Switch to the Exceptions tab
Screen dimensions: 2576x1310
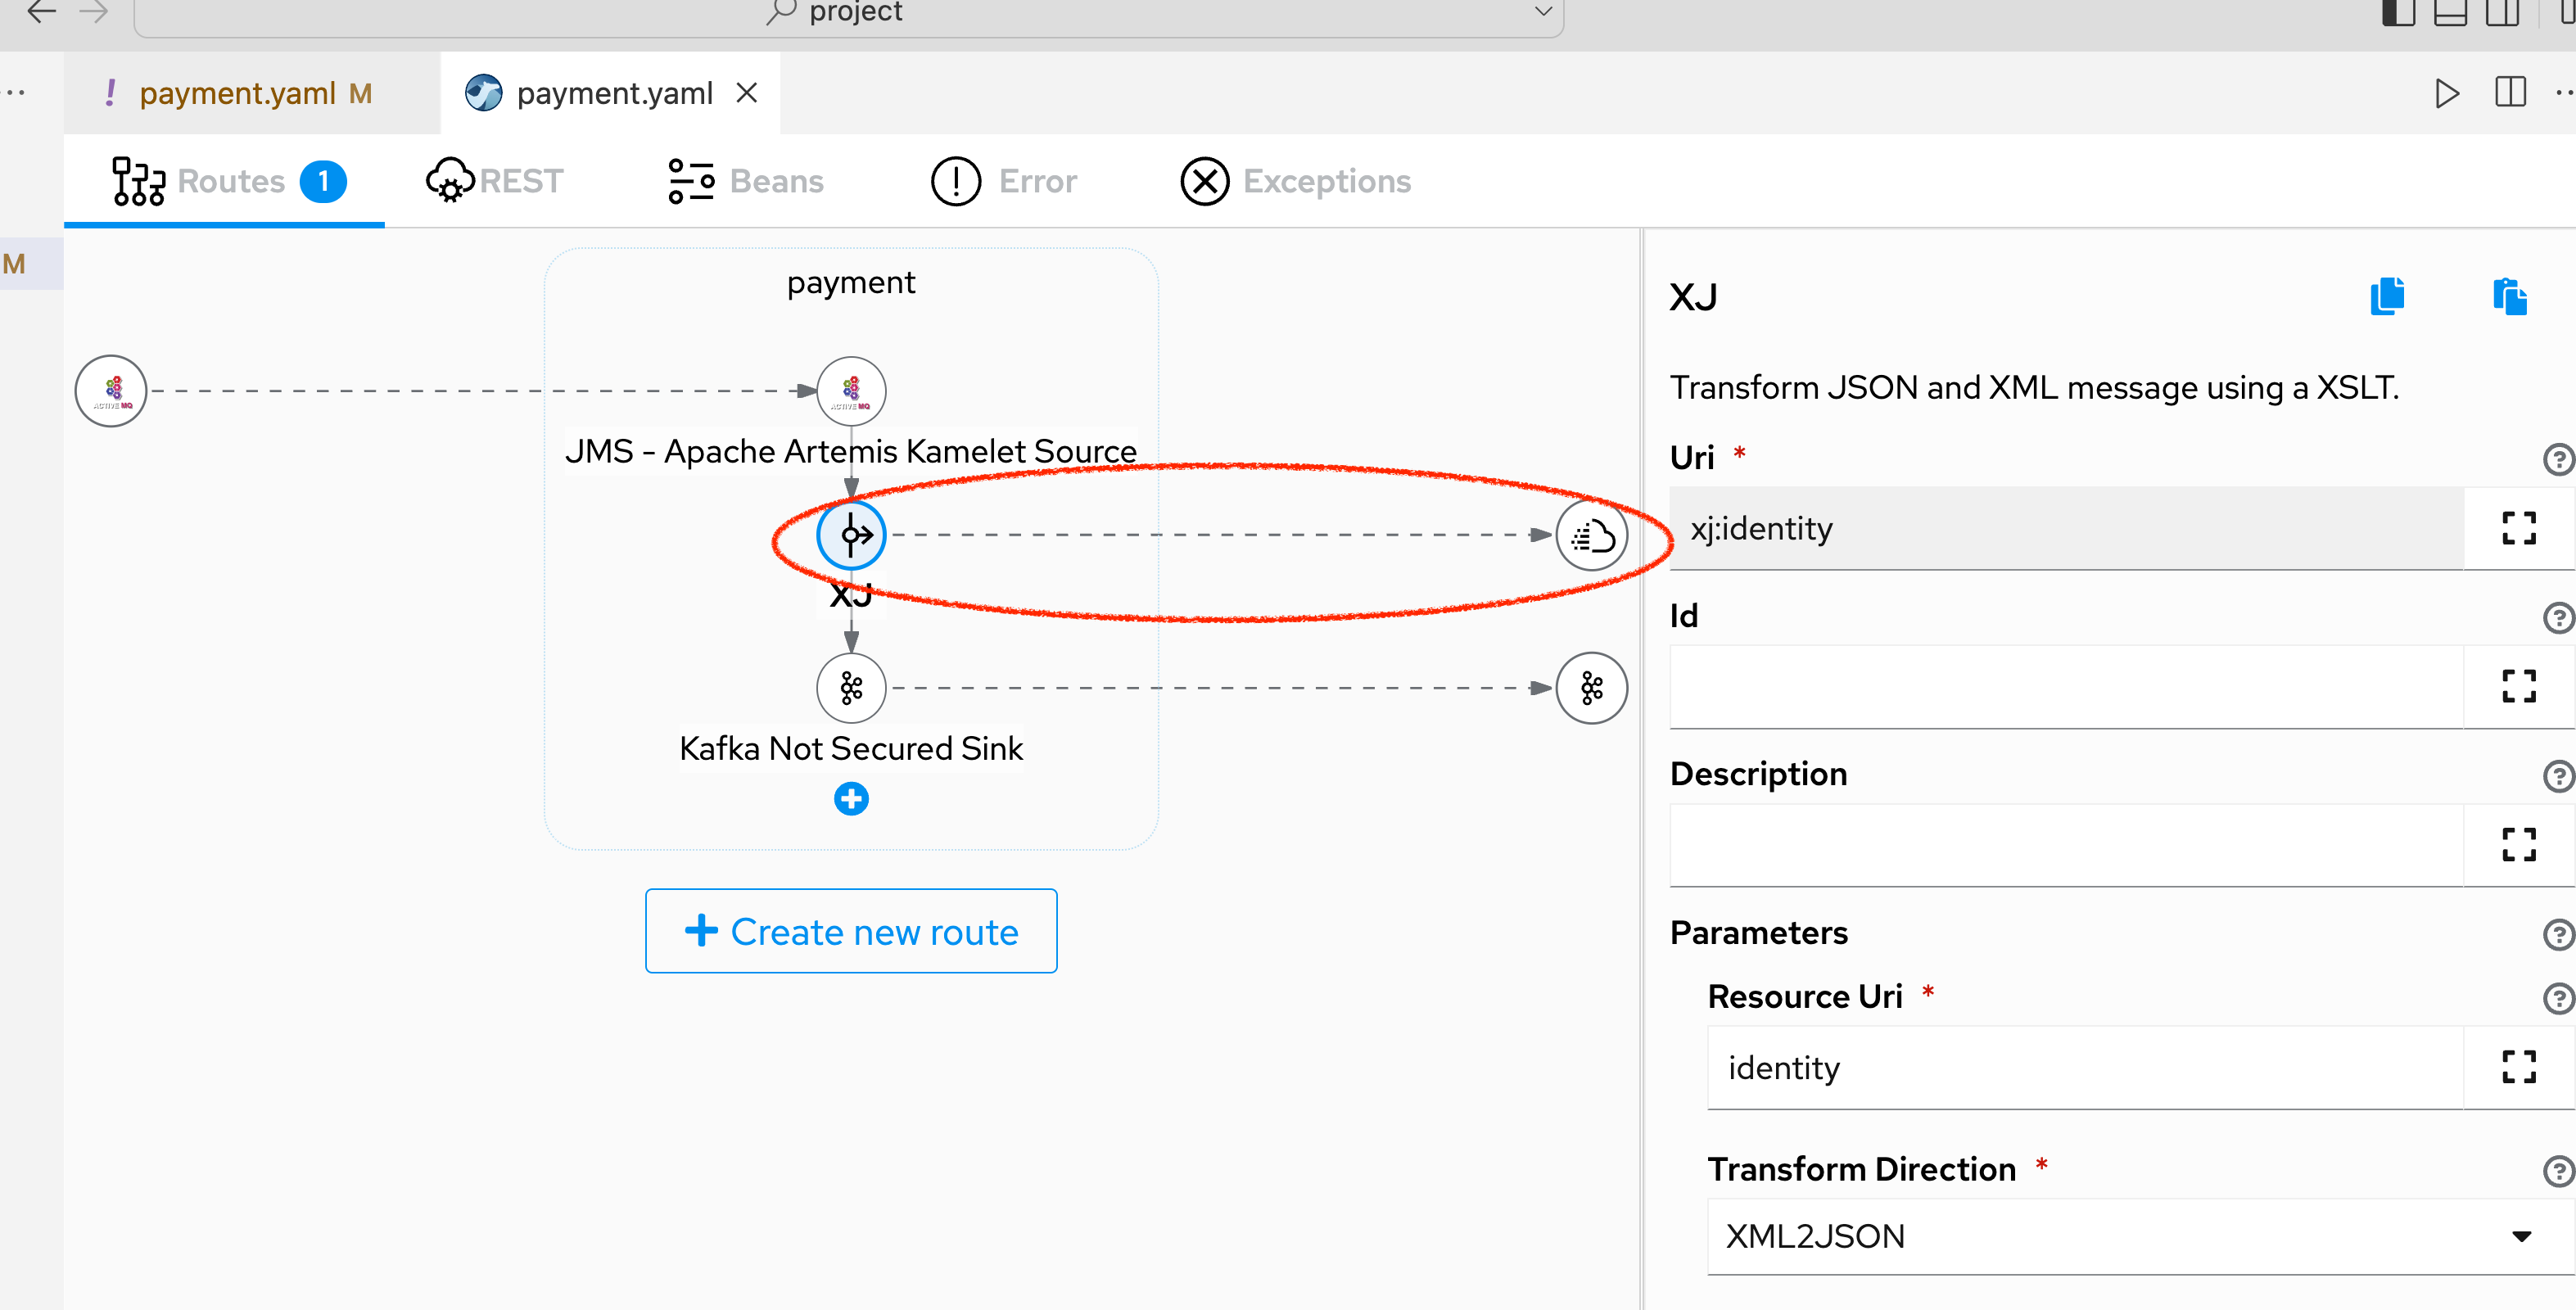(x=1295, y=181)
